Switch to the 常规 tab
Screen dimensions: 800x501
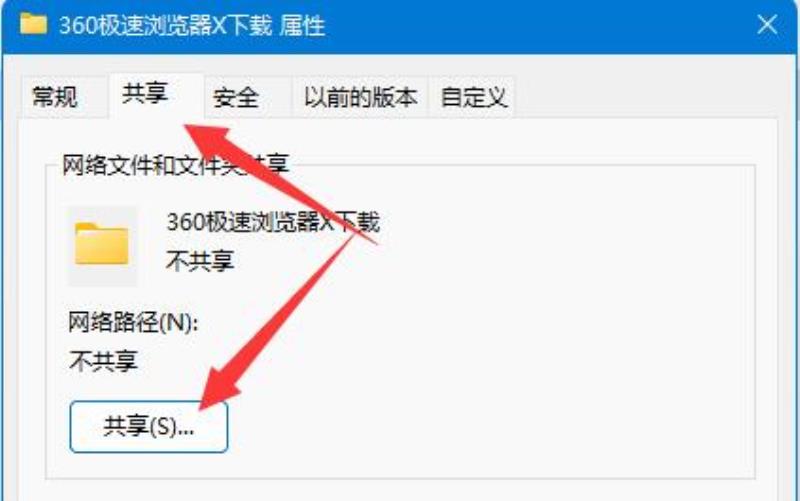point(55,97)
